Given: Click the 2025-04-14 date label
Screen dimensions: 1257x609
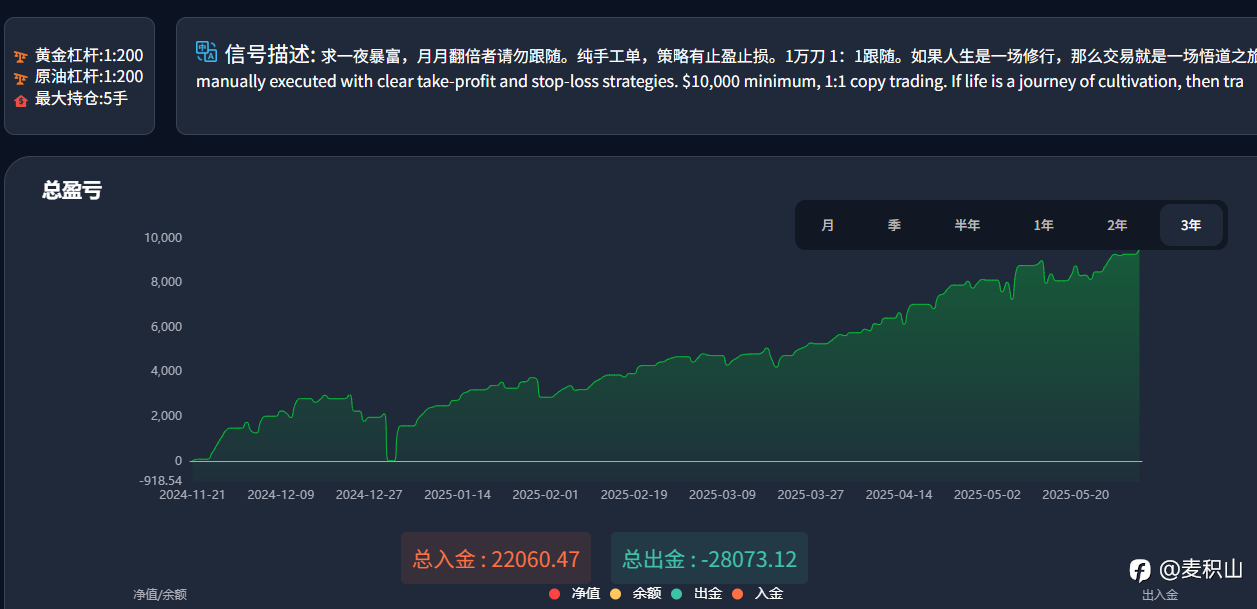Looking at the screenshot, I should click(899, 495).
